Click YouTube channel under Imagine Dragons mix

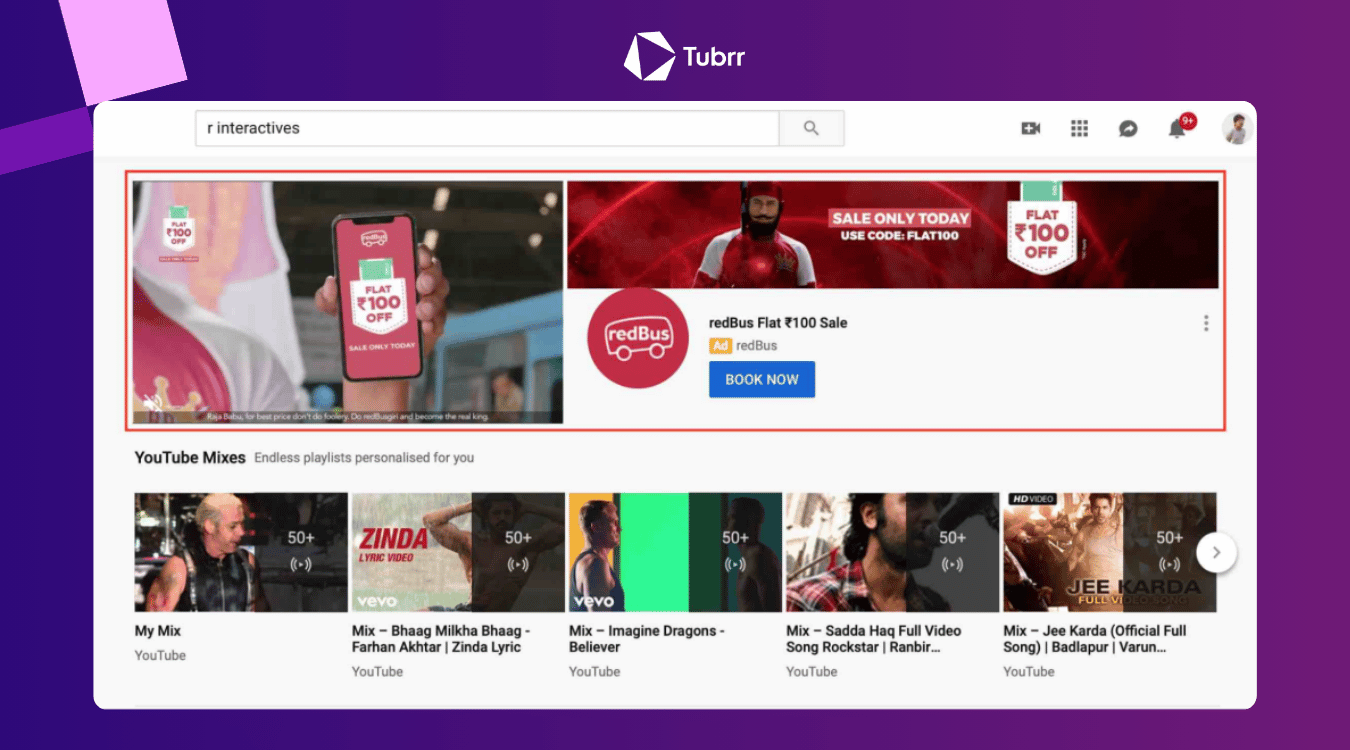pos(594,671)
